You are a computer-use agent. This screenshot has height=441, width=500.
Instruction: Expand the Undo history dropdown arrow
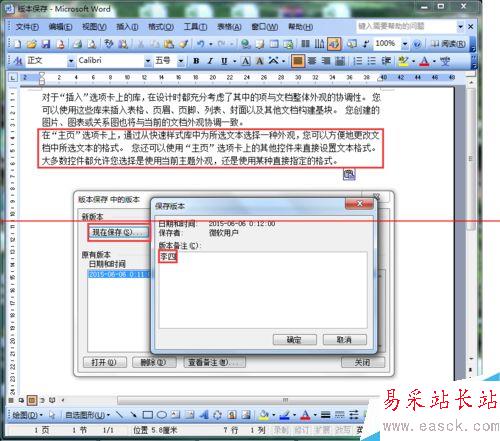click(x=211, y=44)
